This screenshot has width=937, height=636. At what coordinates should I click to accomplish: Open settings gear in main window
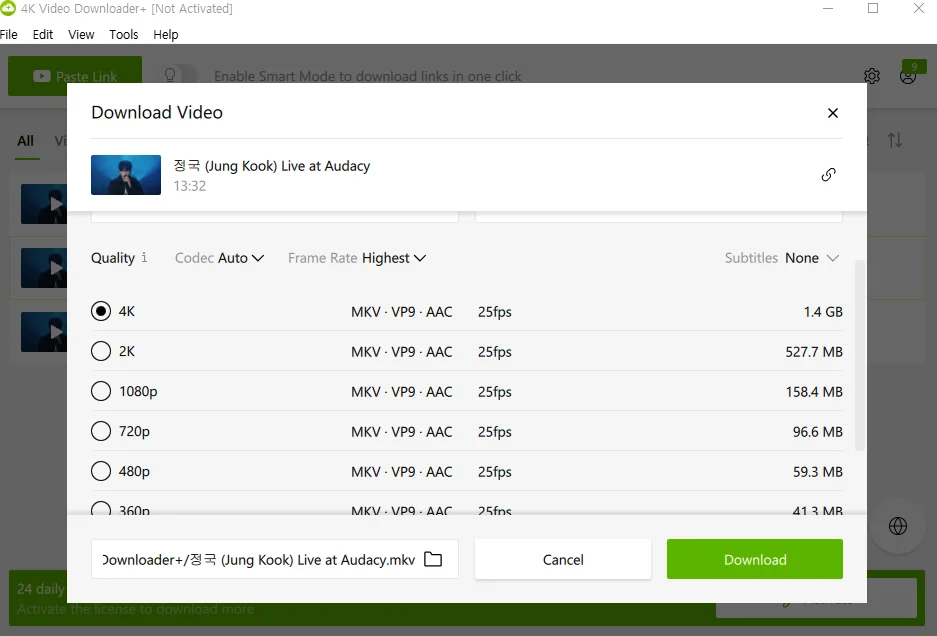pos(872,76)
